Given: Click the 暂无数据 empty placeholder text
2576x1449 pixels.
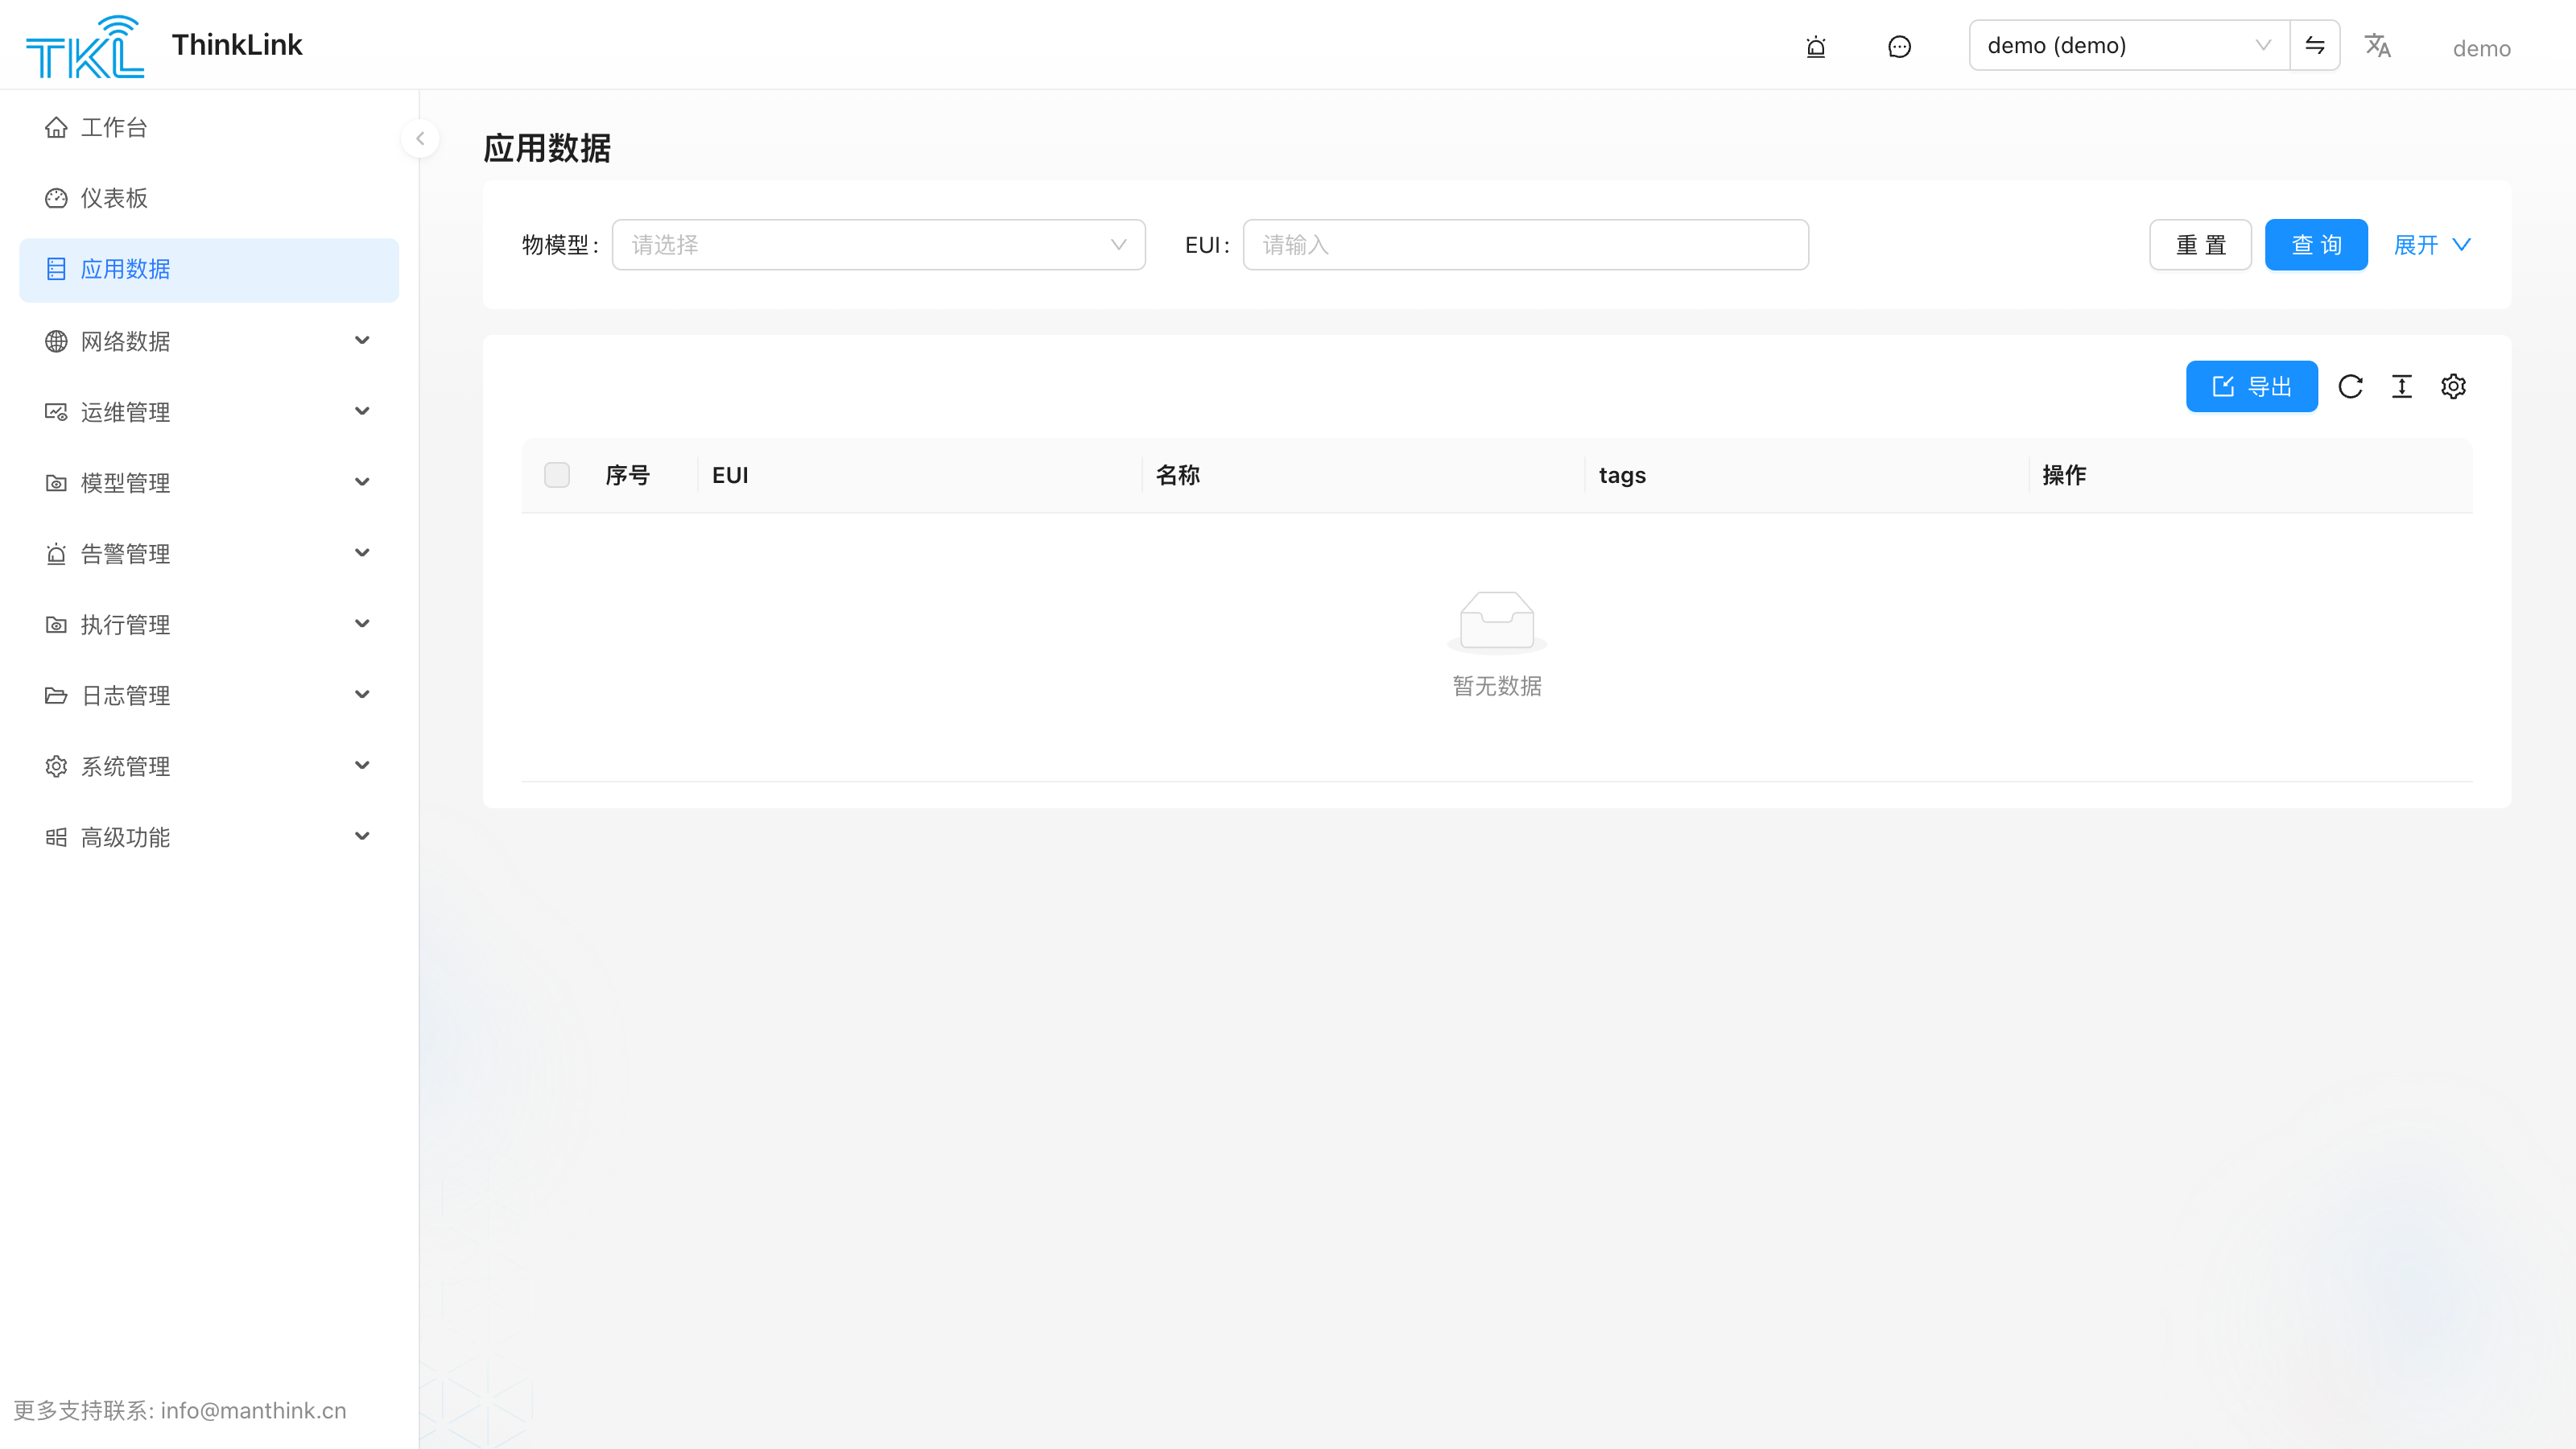Looking at the screenshot, I should tap(1497, 686).
